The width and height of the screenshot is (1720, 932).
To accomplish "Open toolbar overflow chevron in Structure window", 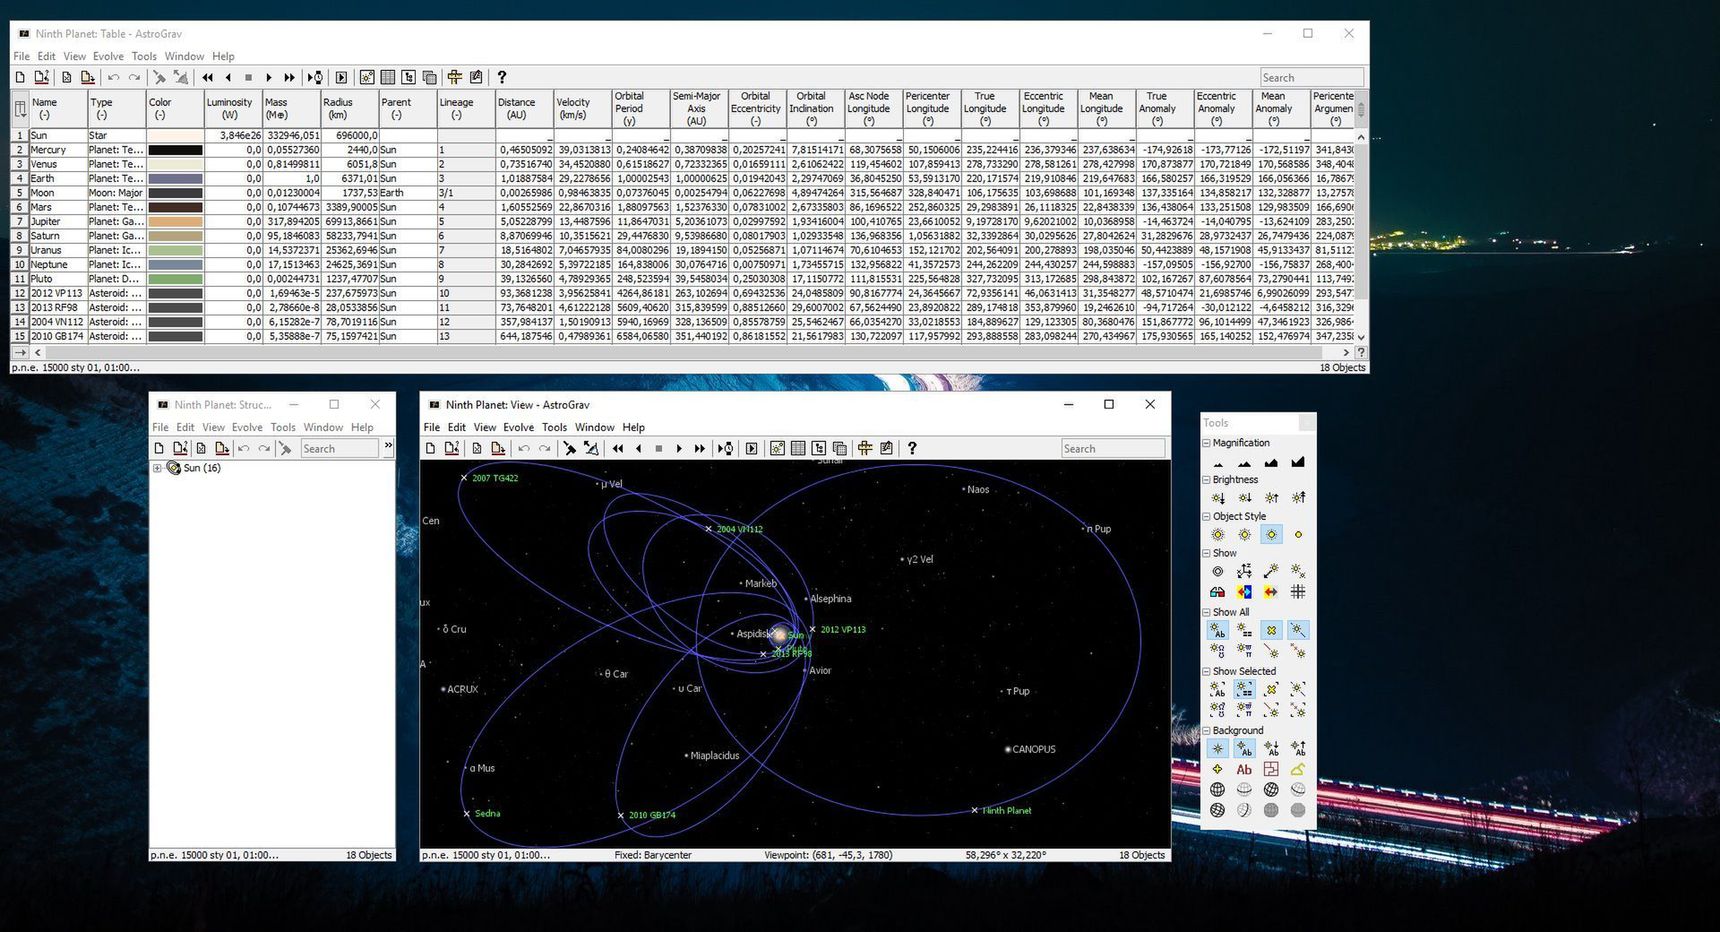I will [x=388, y=446].
